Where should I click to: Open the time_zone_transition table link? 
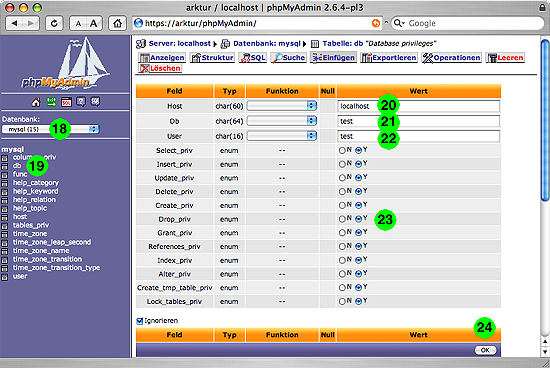click(x=47, y=259)
